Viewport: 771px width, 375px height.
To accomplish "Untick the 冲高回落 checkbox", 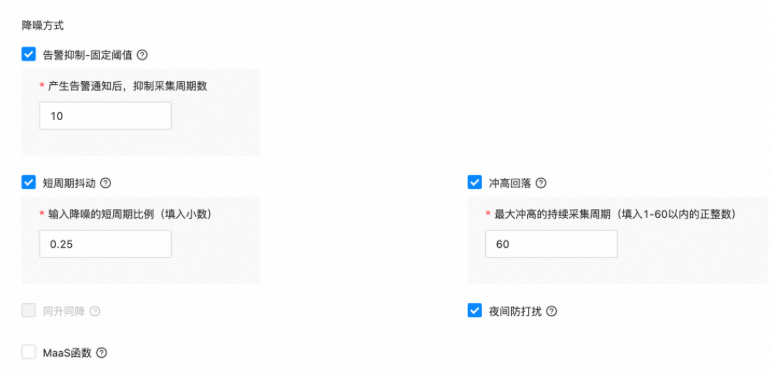I will [x=474, y=183].
